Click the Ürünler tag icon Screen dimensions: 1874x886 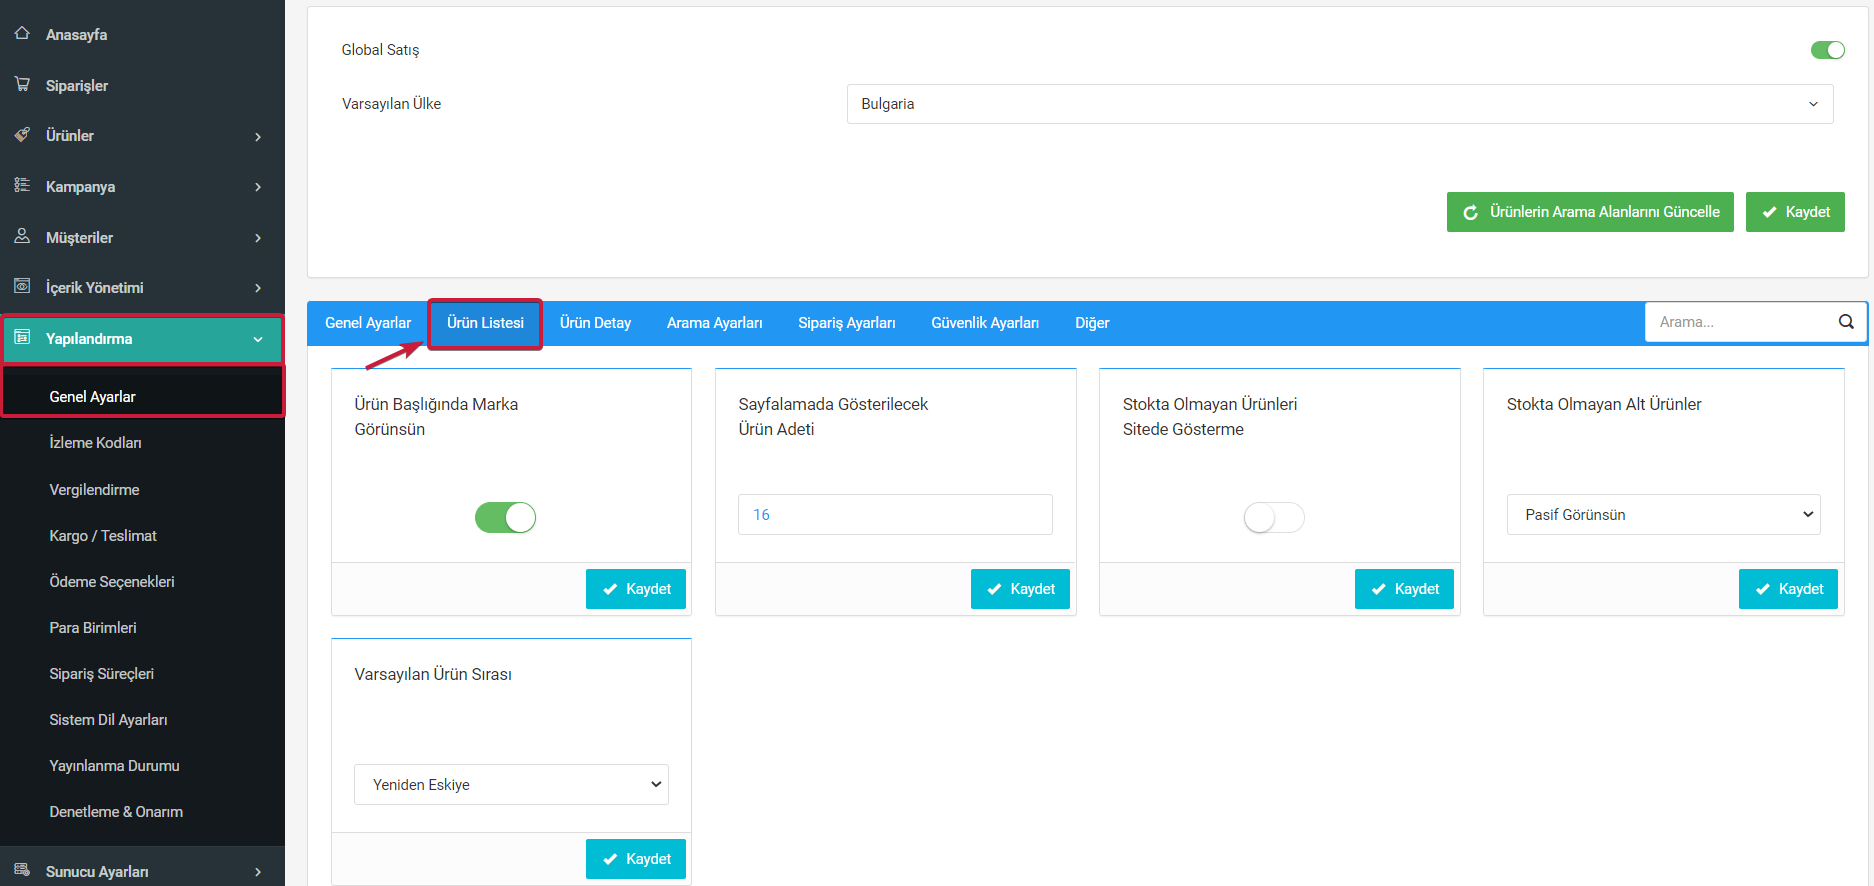point(22,134)
